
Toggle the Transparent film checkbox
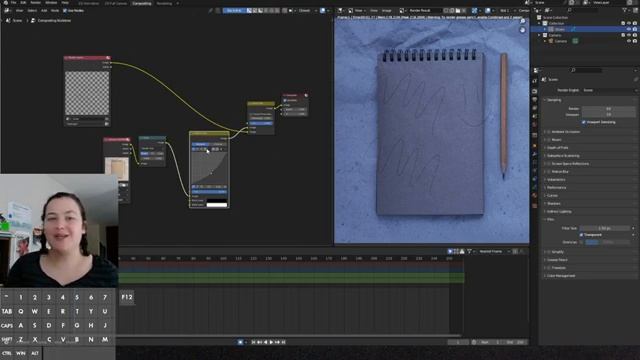click(581, 235)
